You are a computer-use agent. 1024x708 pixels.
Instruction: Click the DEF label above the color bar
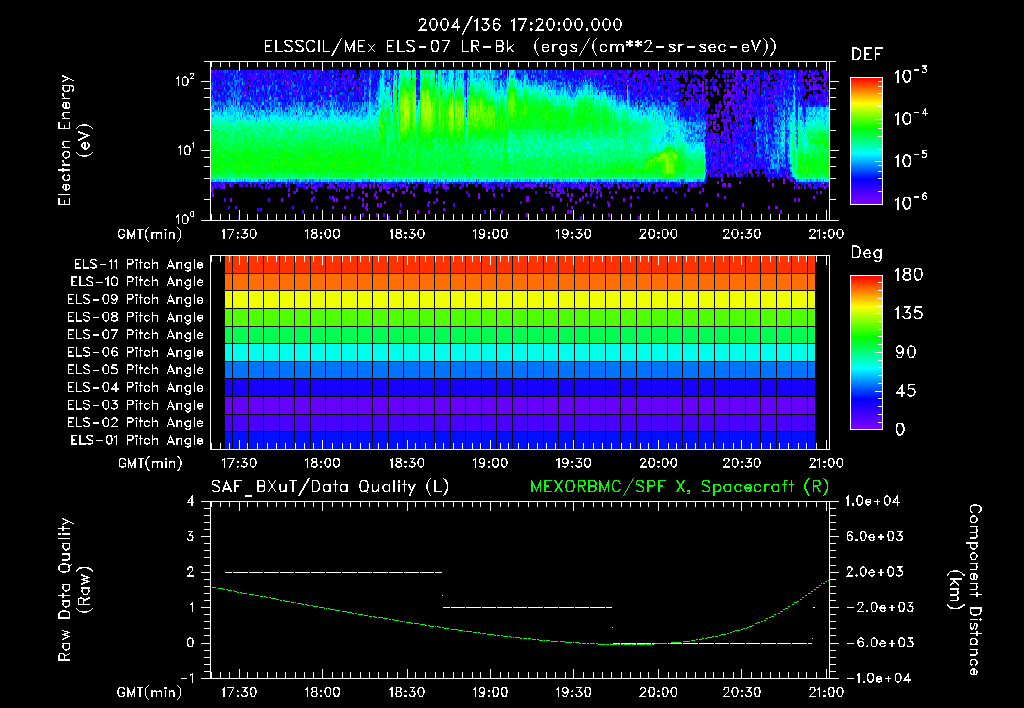coord(867,54)
